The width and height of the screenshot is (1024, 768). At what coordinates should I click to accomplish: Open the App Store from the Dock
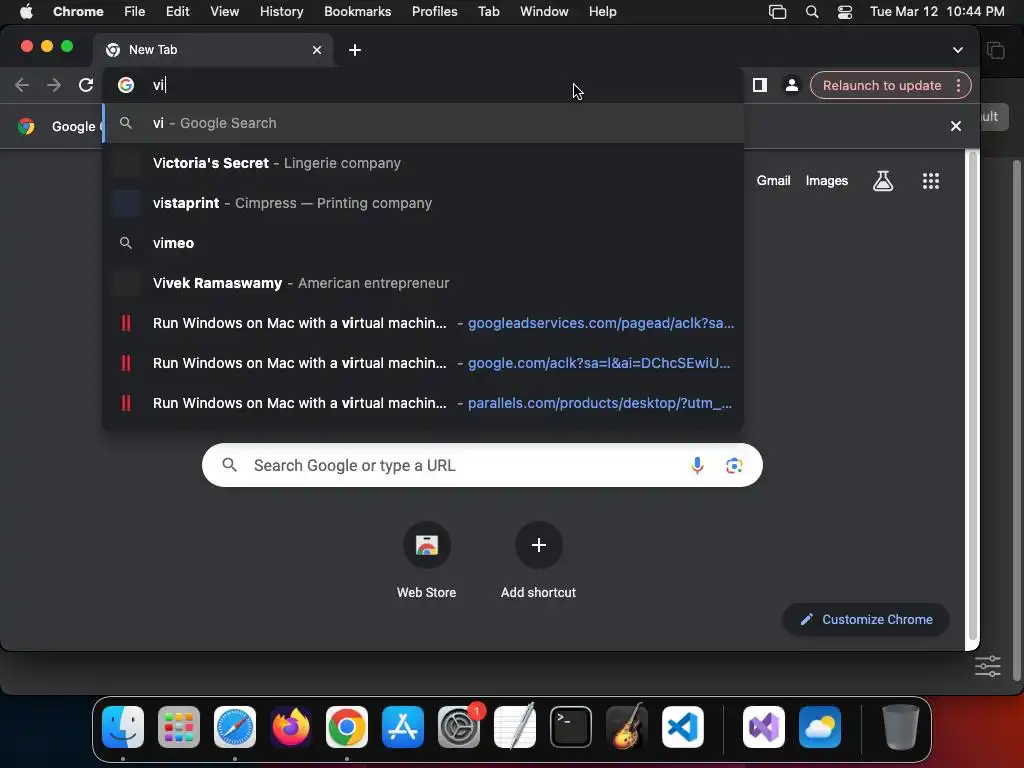pyautogui.click(x=403, y=727)
